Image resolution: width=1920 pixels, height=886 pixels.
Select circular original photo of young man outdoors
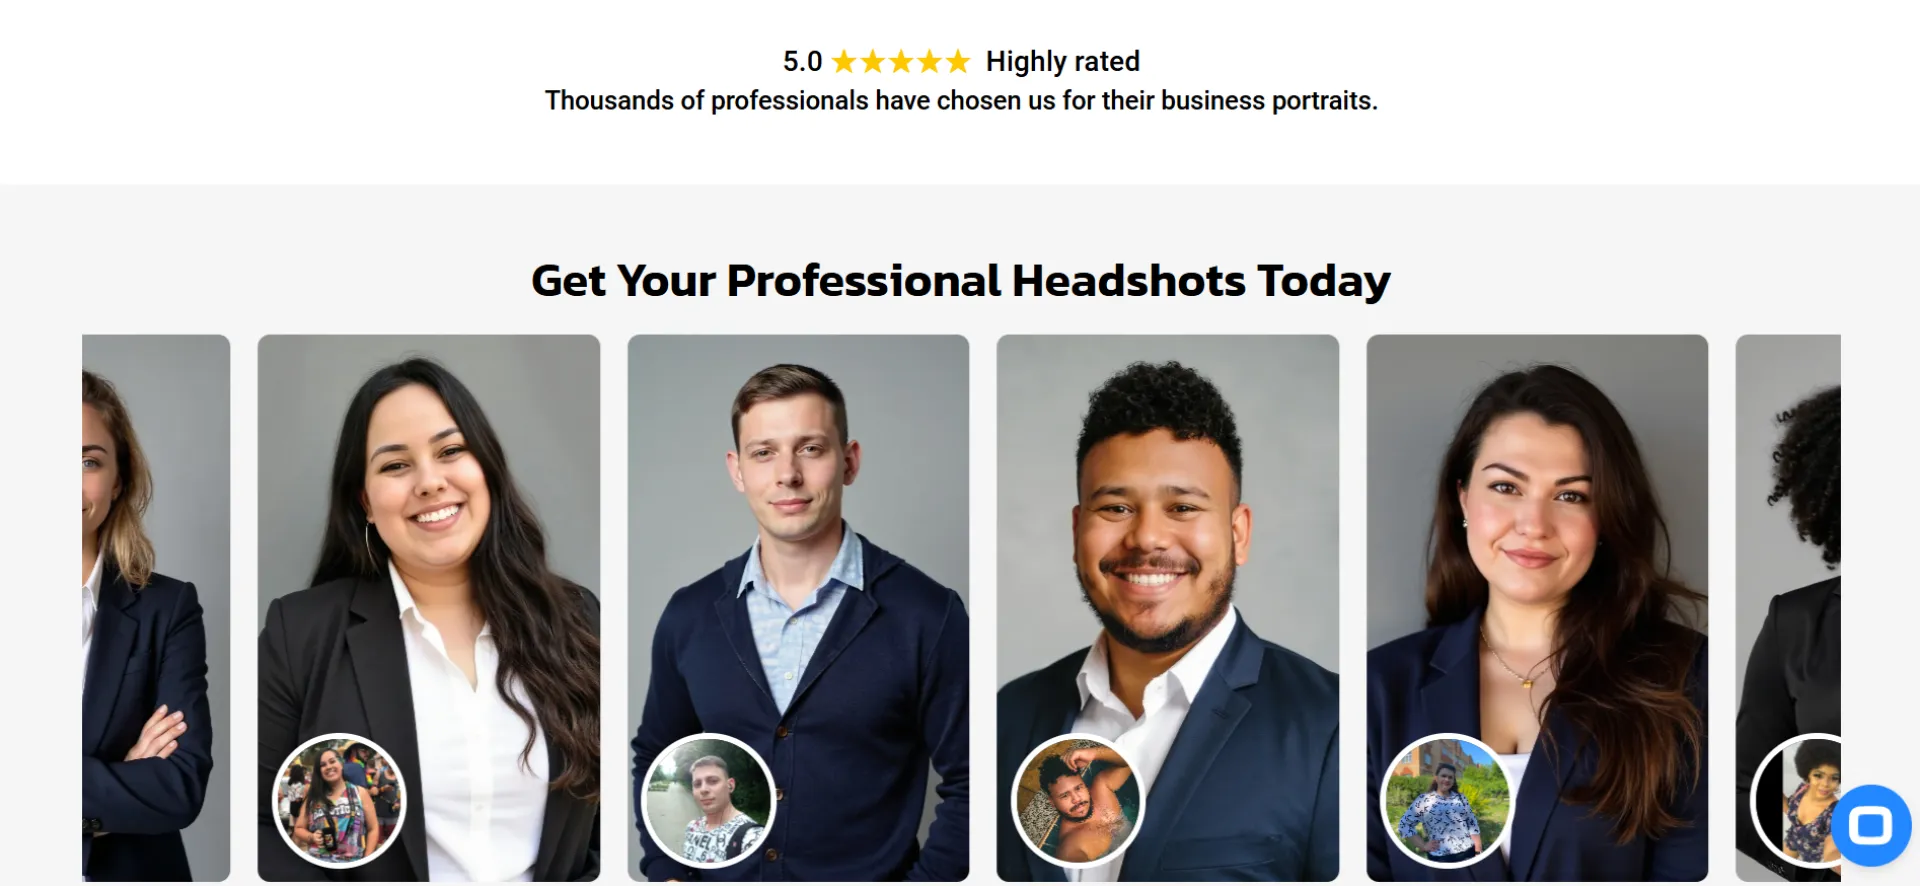pyautogui.click(x=709, y=800)
